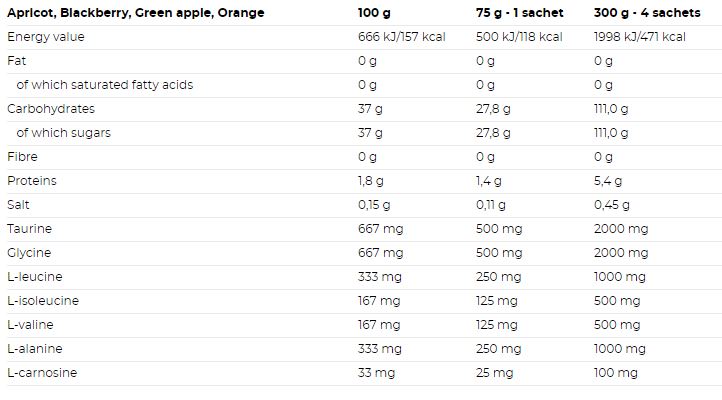Click the L-carnosine '33 mg' value
722x400 pixels.
[376, 373]
